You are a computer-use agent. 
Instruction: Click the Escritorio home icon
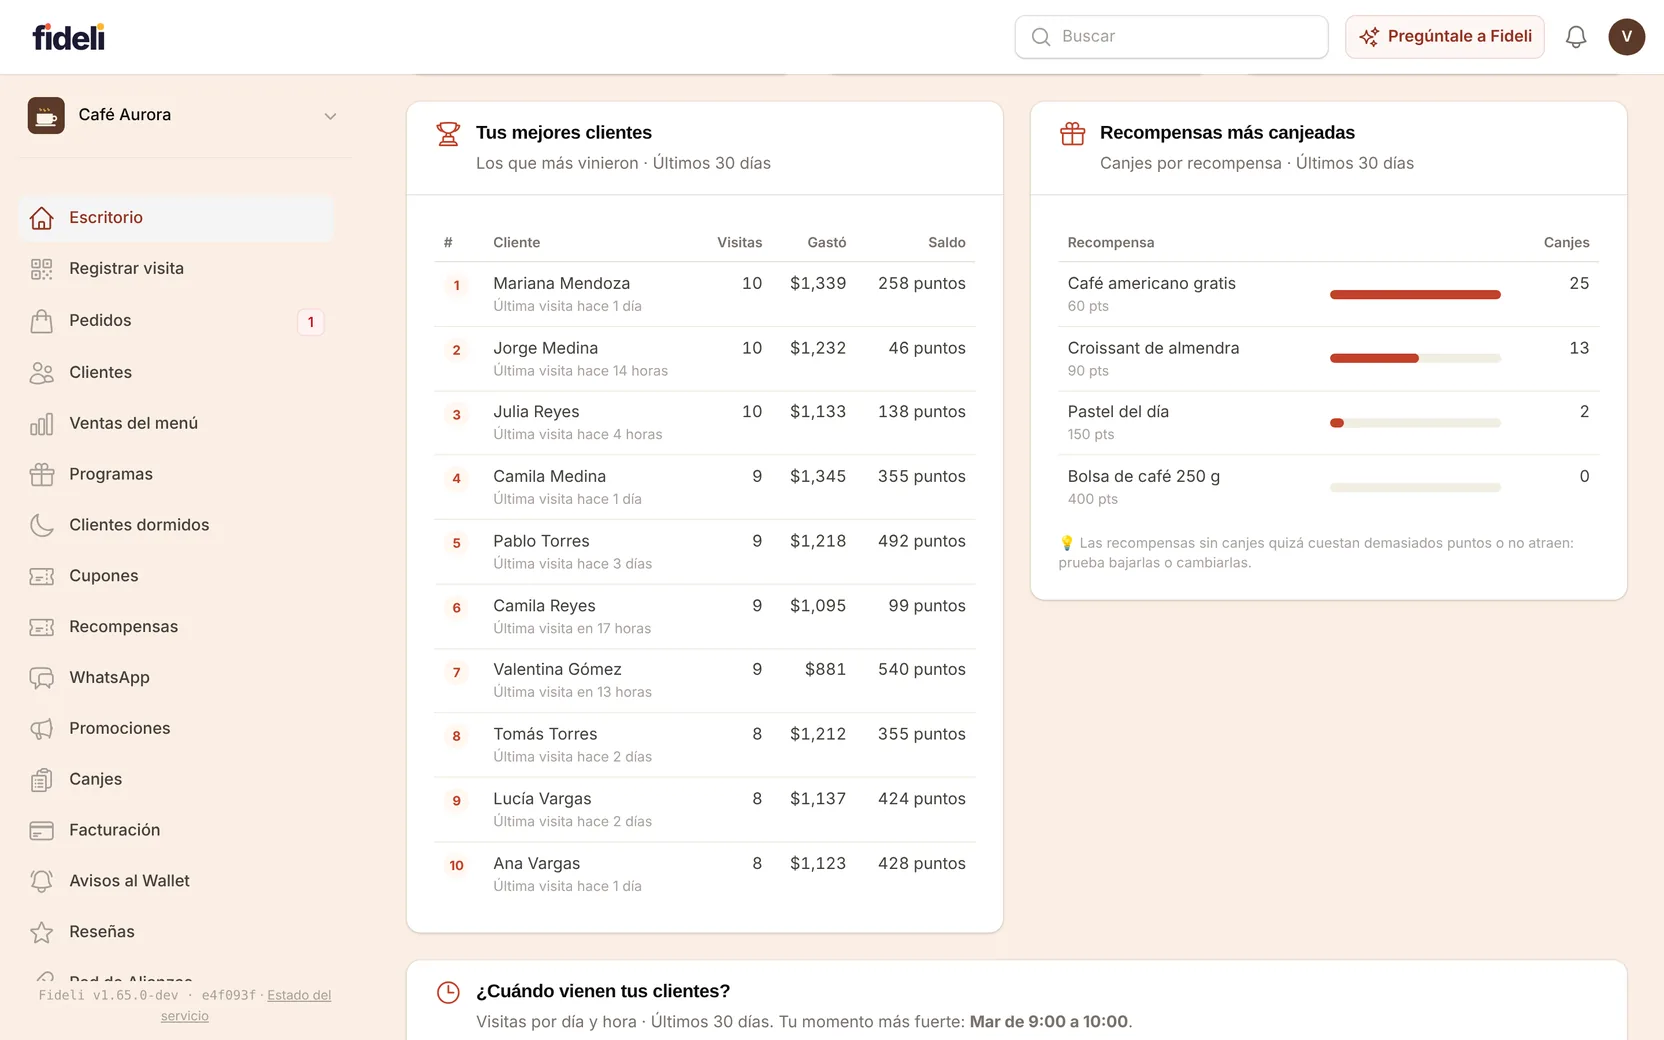(x=42, y=218)
